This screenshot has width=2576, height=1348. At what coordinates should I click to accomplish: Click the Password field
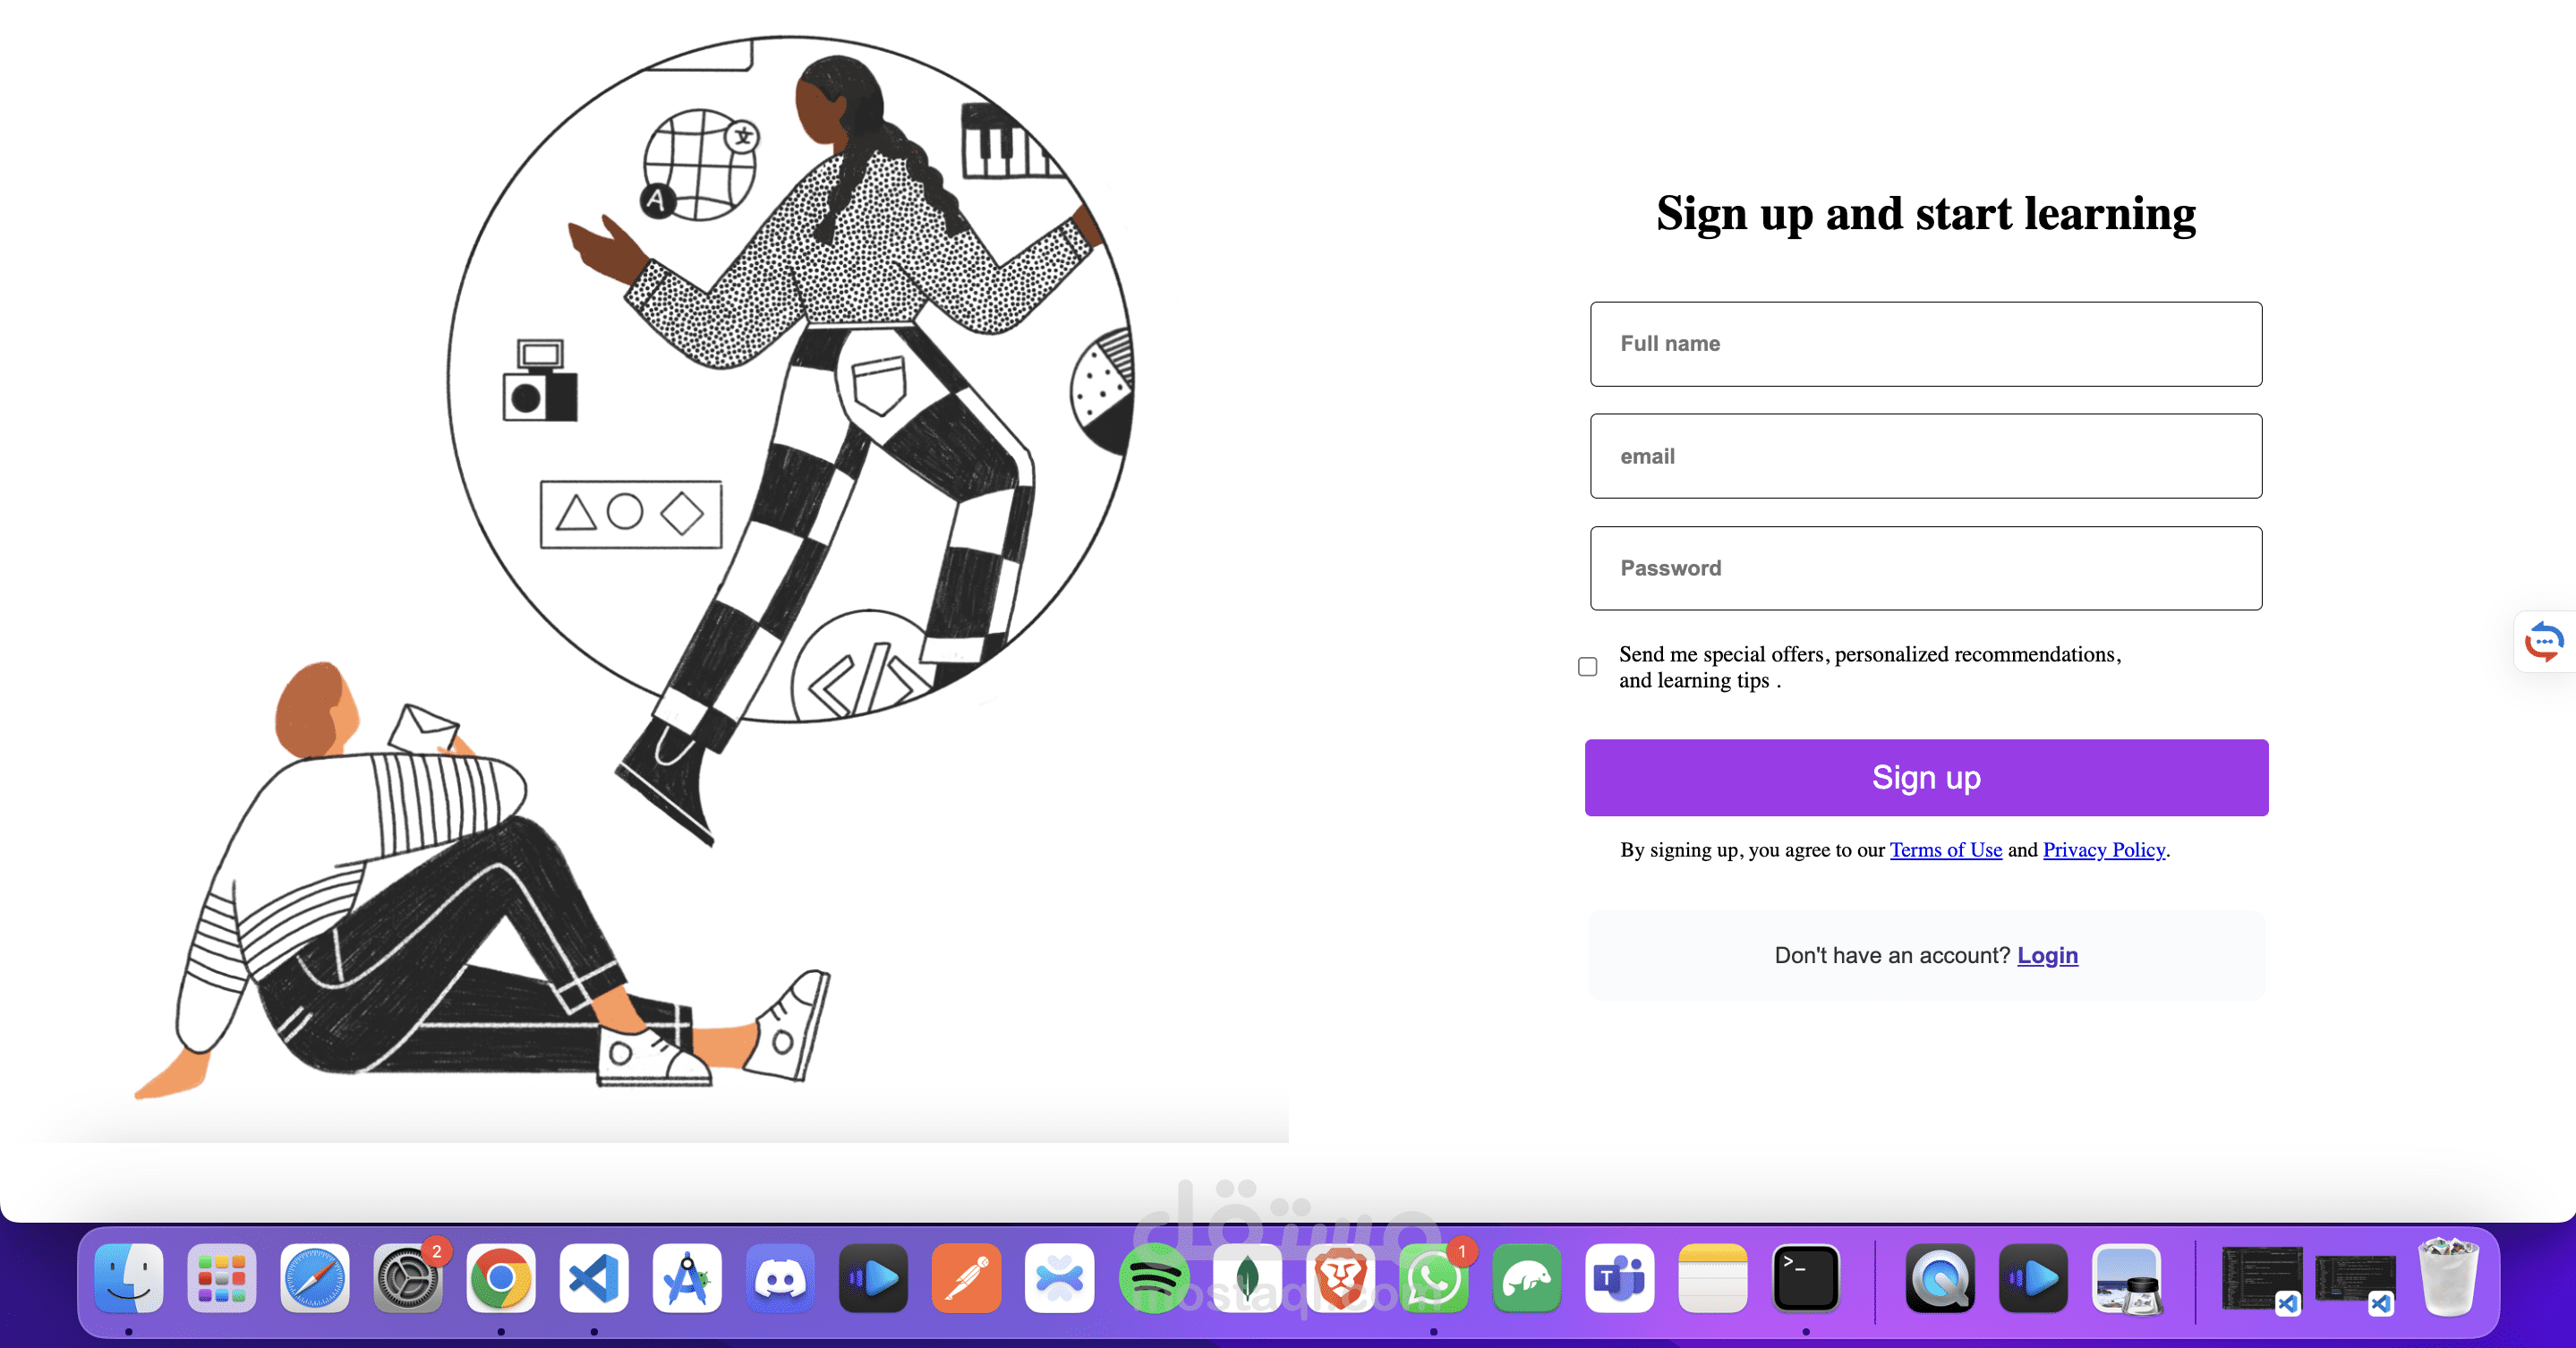tap(1926, 568)
